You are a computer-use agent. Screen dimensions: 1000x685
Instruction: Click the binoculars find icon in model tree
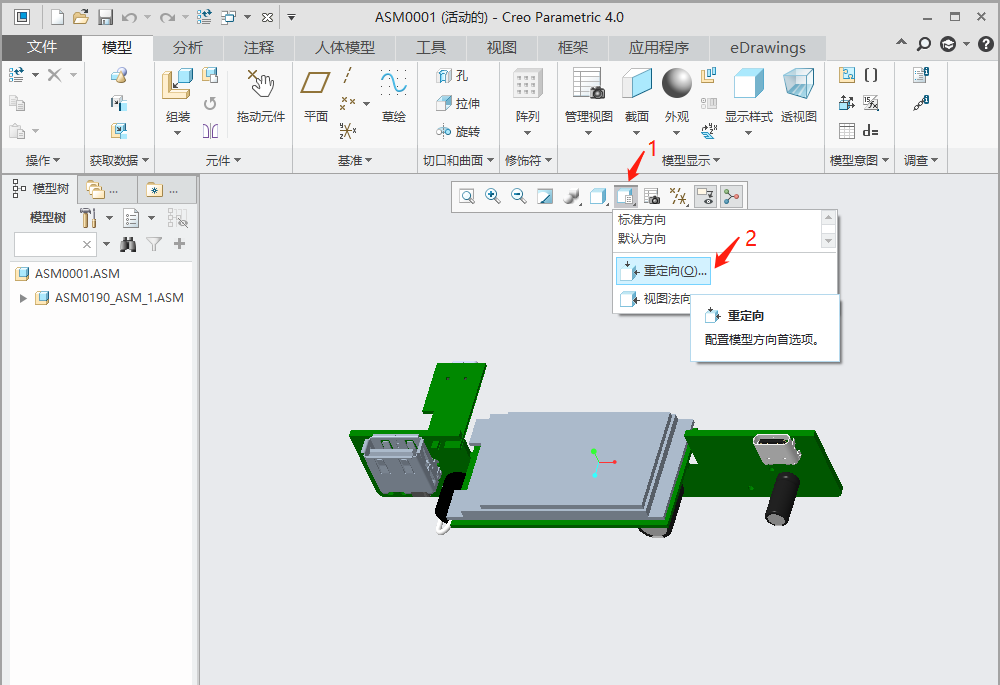click(x=128, y=244)
